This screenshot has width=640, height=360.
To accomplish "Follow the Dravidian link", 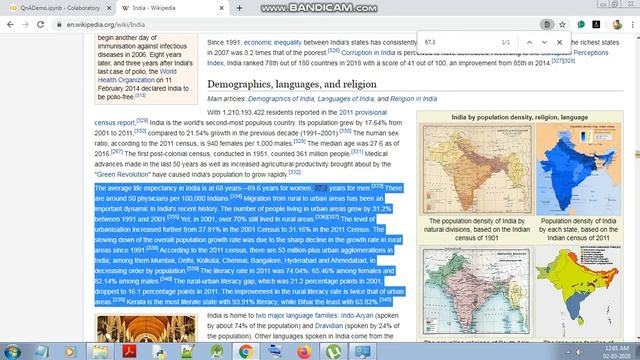I will [329, 326].
